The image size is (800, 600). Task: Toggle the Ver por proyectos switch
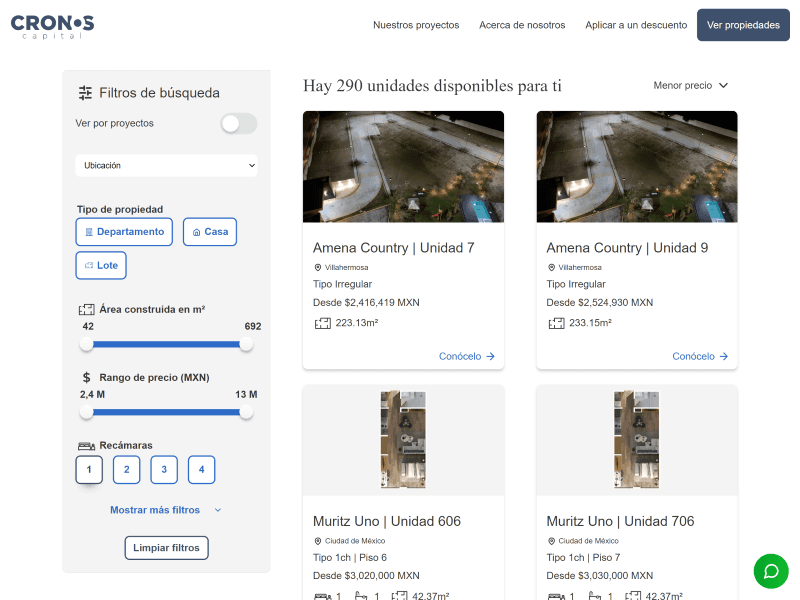pos(239,123)
